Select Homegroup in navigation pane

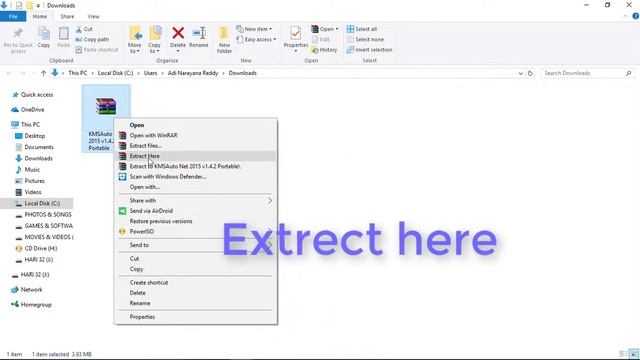(x=32, y=305)
